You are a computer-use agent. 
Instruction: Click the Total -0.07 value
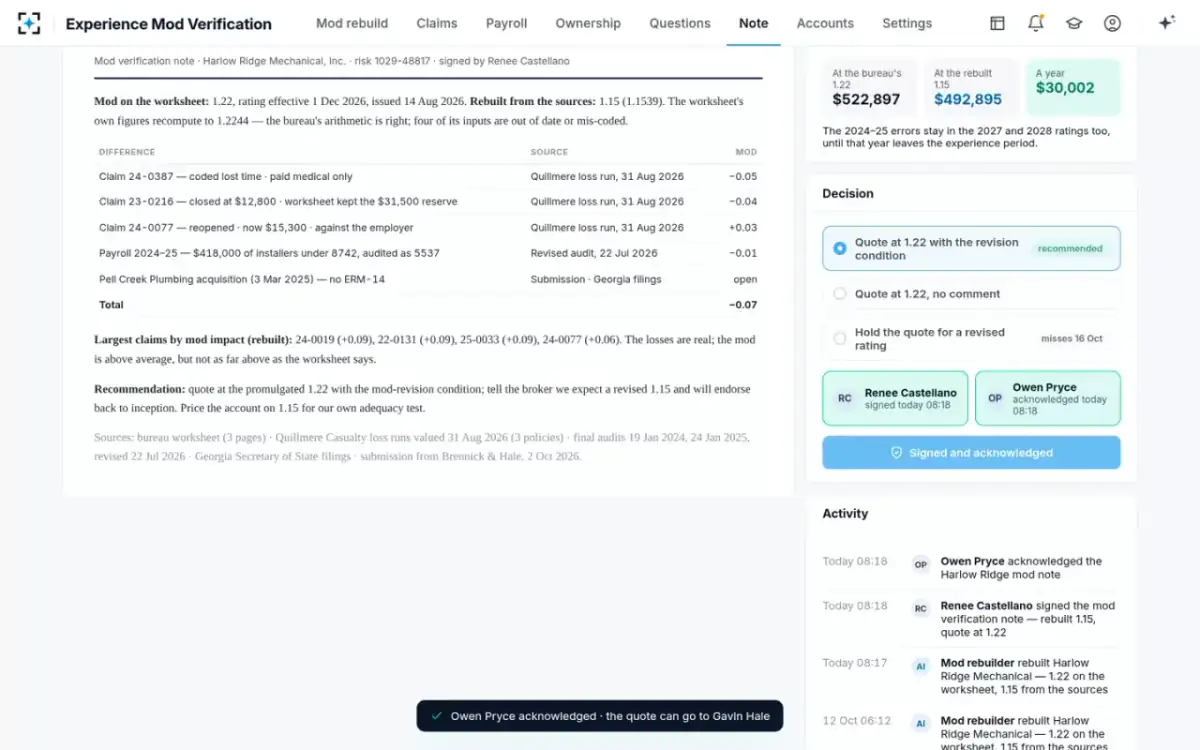click(743, 304)
